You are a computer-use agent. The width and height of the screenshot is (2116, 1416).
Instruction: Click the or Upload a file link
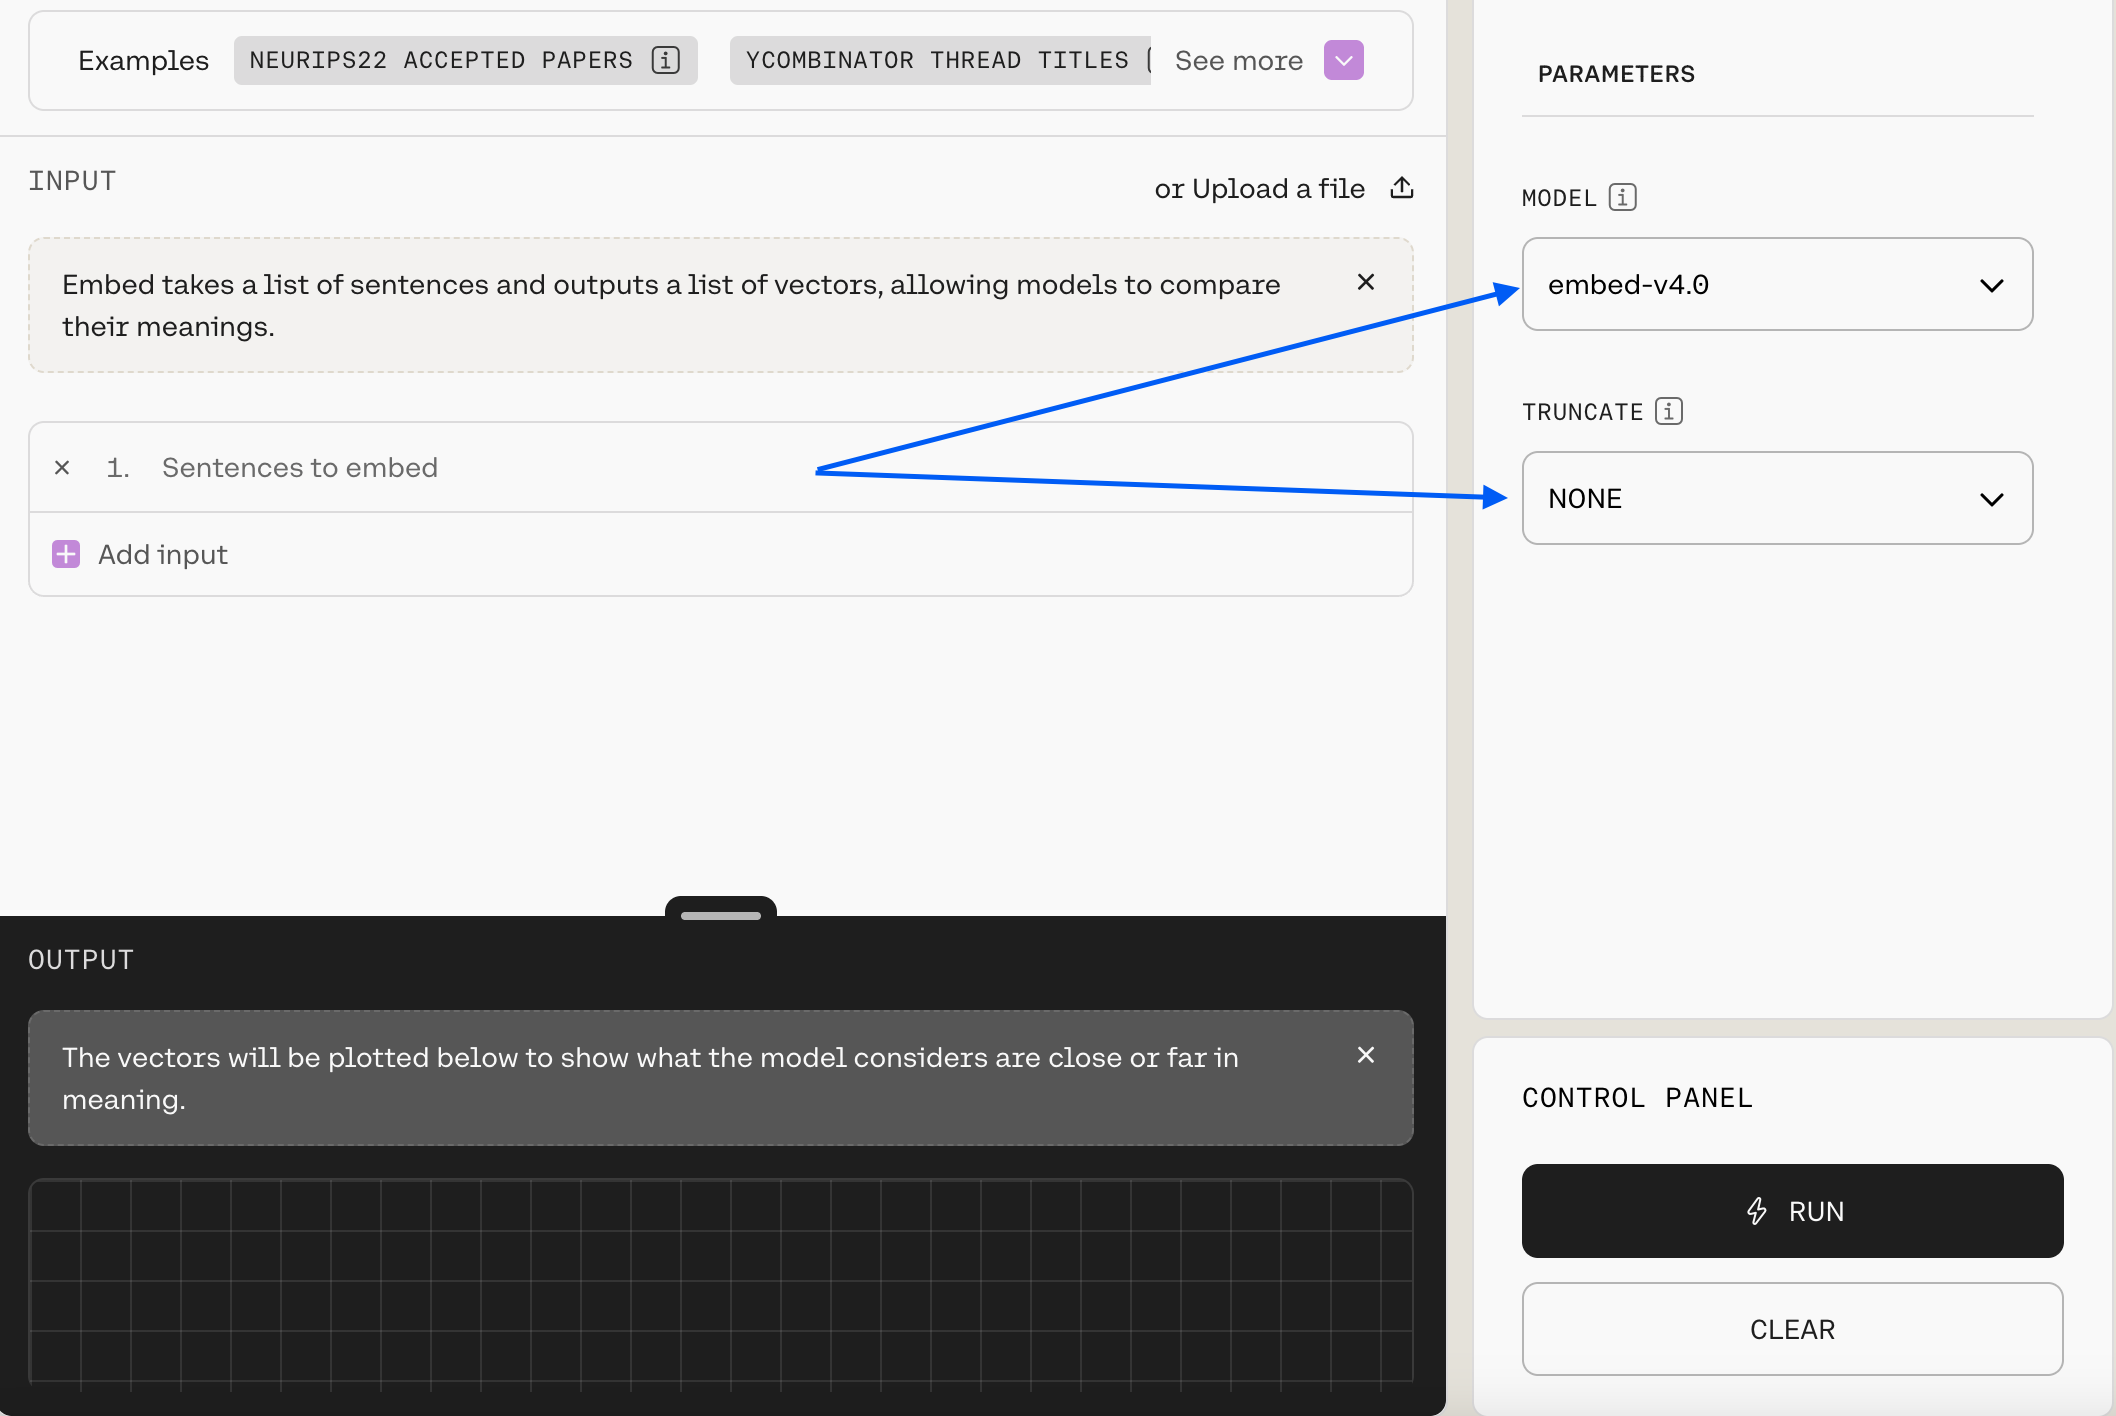pyautogui.click(x=1259, y=188)
